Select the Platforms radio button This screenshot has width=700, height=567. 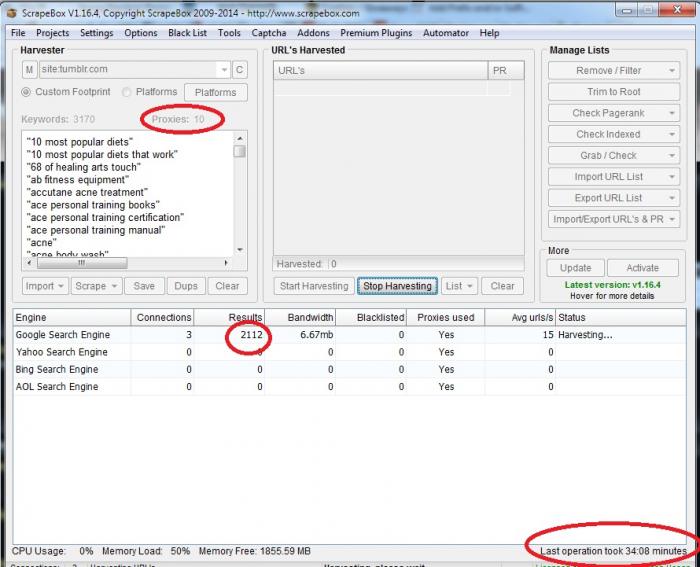(127, 92)
